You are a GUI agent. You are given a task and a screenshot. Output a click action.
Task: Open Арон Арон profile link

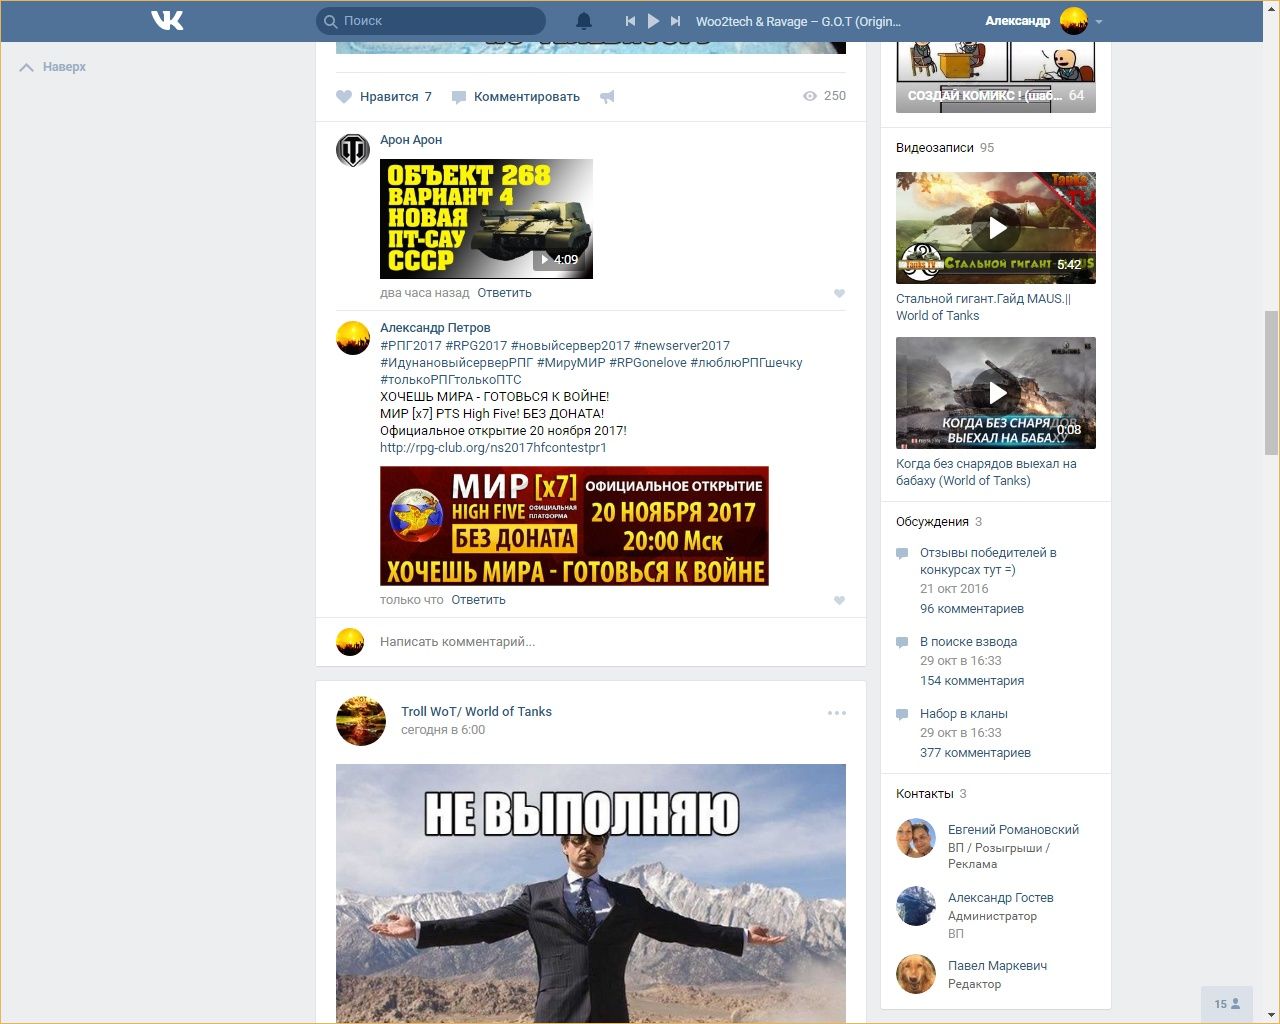(x=411, y=140)
